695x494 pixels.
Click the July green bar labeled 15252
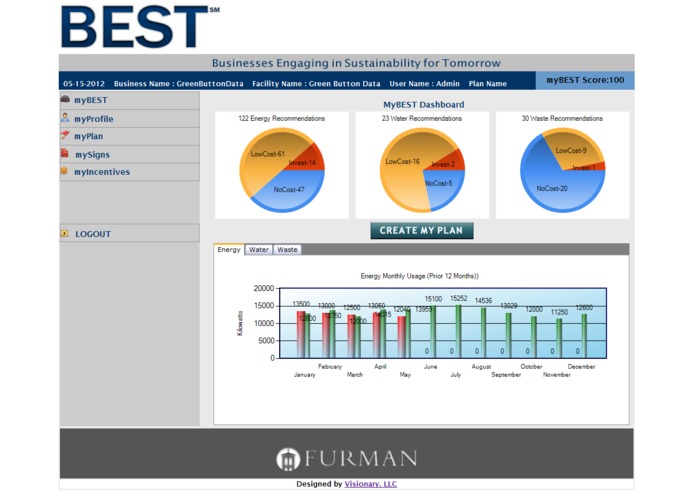tap(458, 331)
